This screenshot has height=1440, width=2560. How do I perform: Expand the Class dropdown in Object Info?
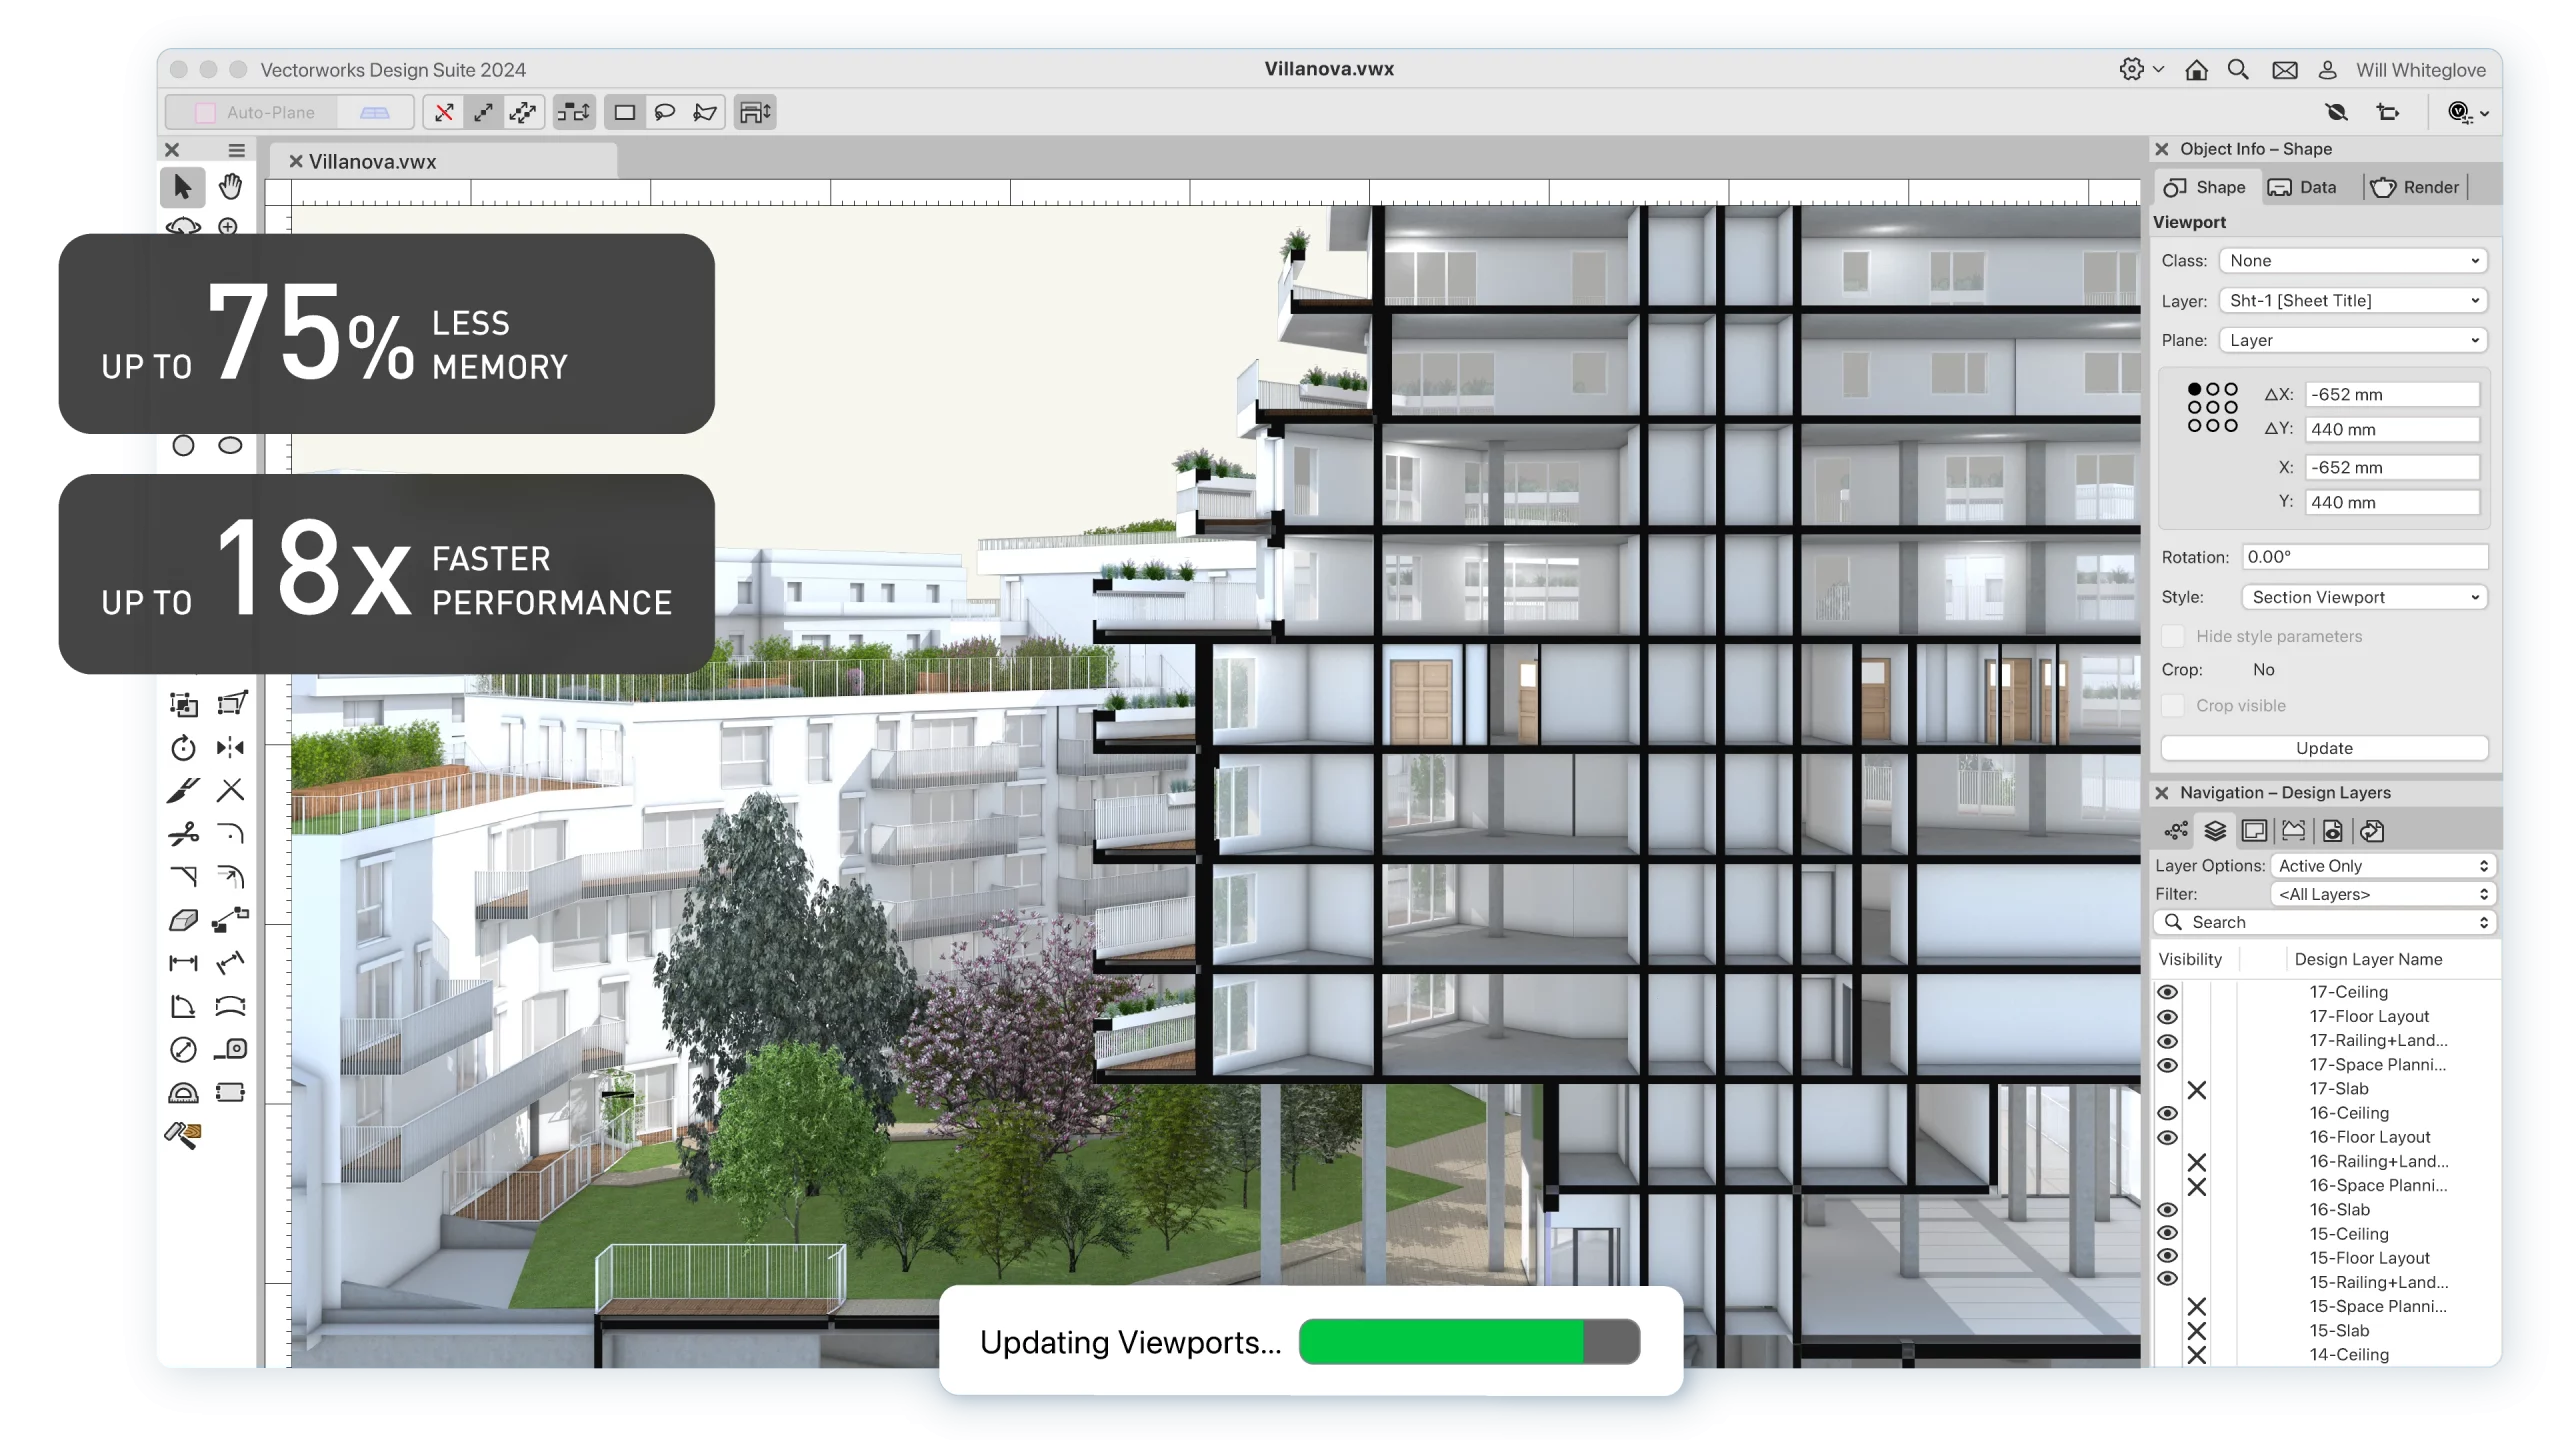[2474, 260]
